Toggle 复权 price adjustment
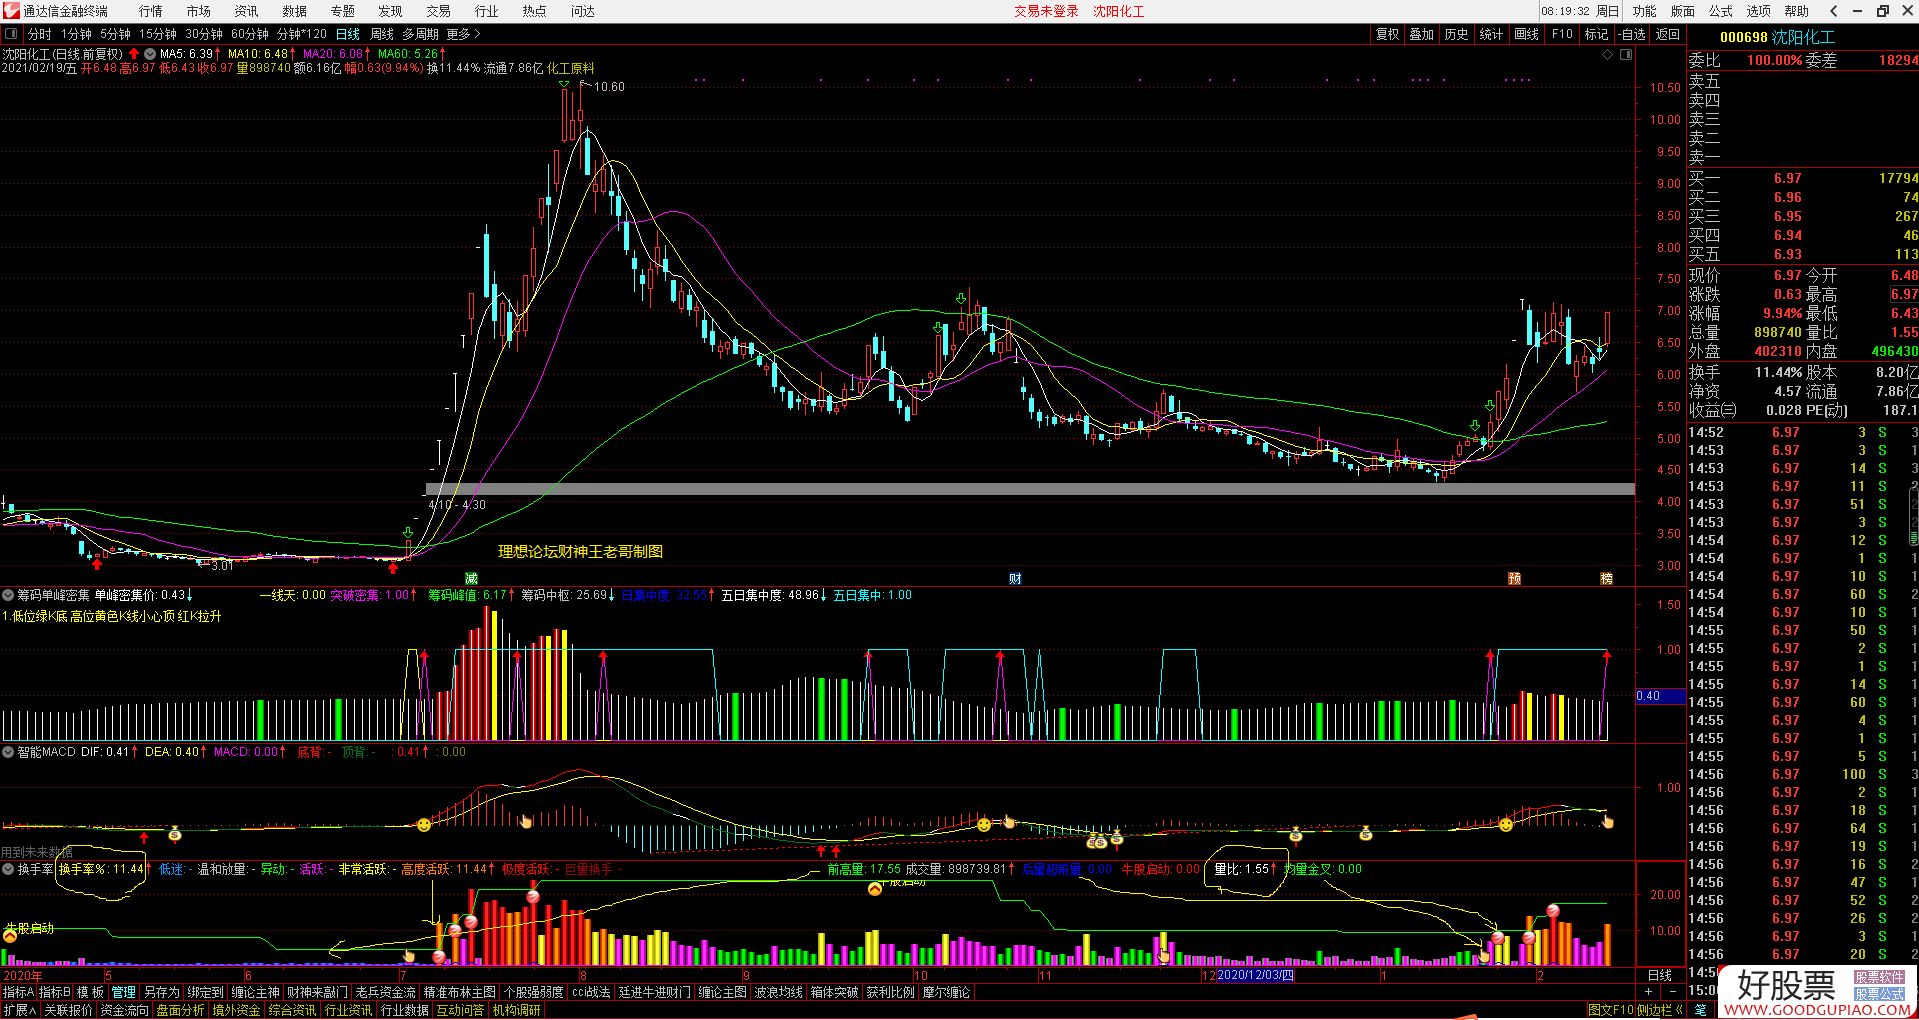 [1387, 34]
